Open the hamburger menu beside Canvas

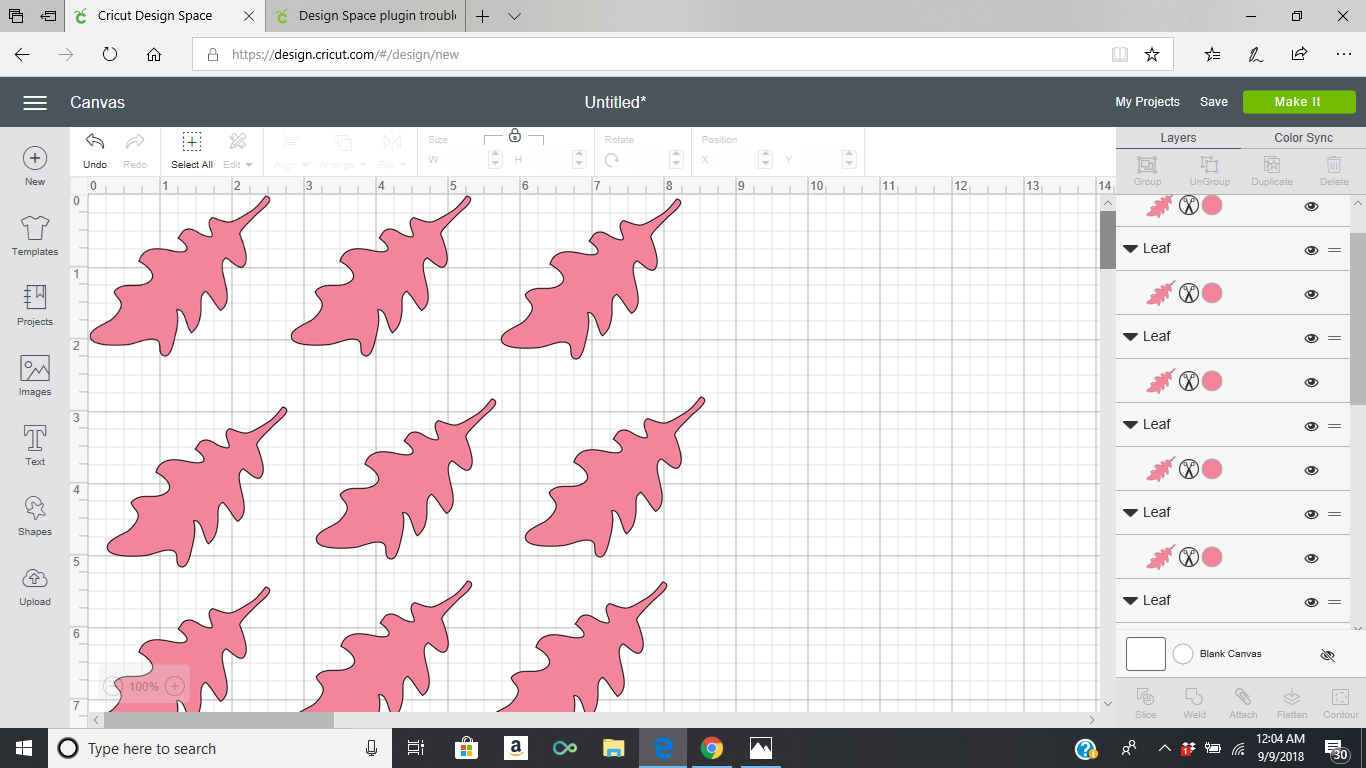[x=35, y=102]
